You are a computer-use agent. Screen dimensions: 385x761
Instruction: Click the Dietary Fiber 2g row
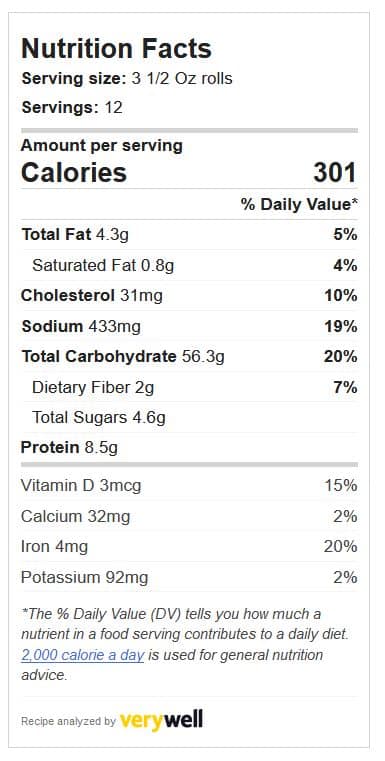189,387
